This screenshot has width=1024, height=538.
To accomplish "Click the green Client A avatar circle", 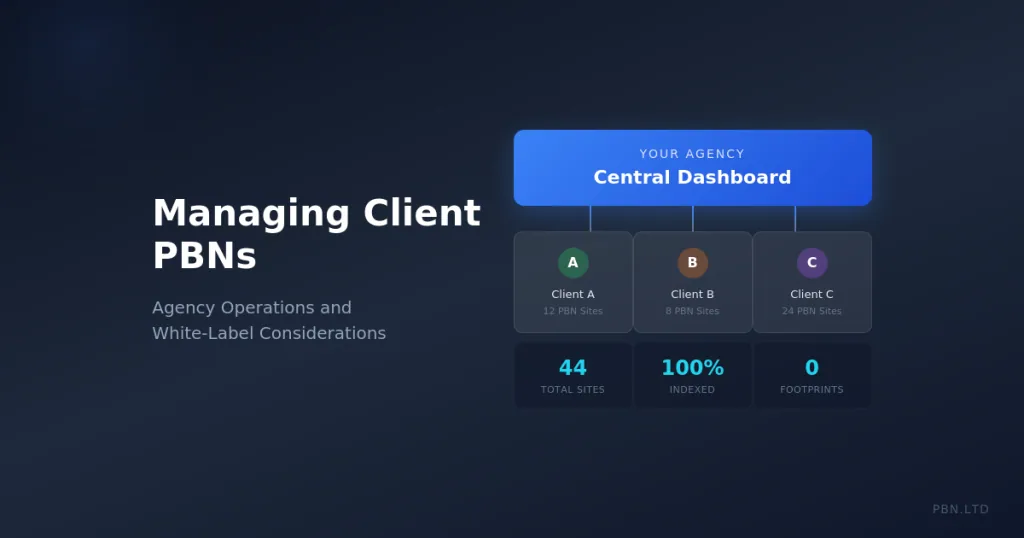I will point(573,262).
